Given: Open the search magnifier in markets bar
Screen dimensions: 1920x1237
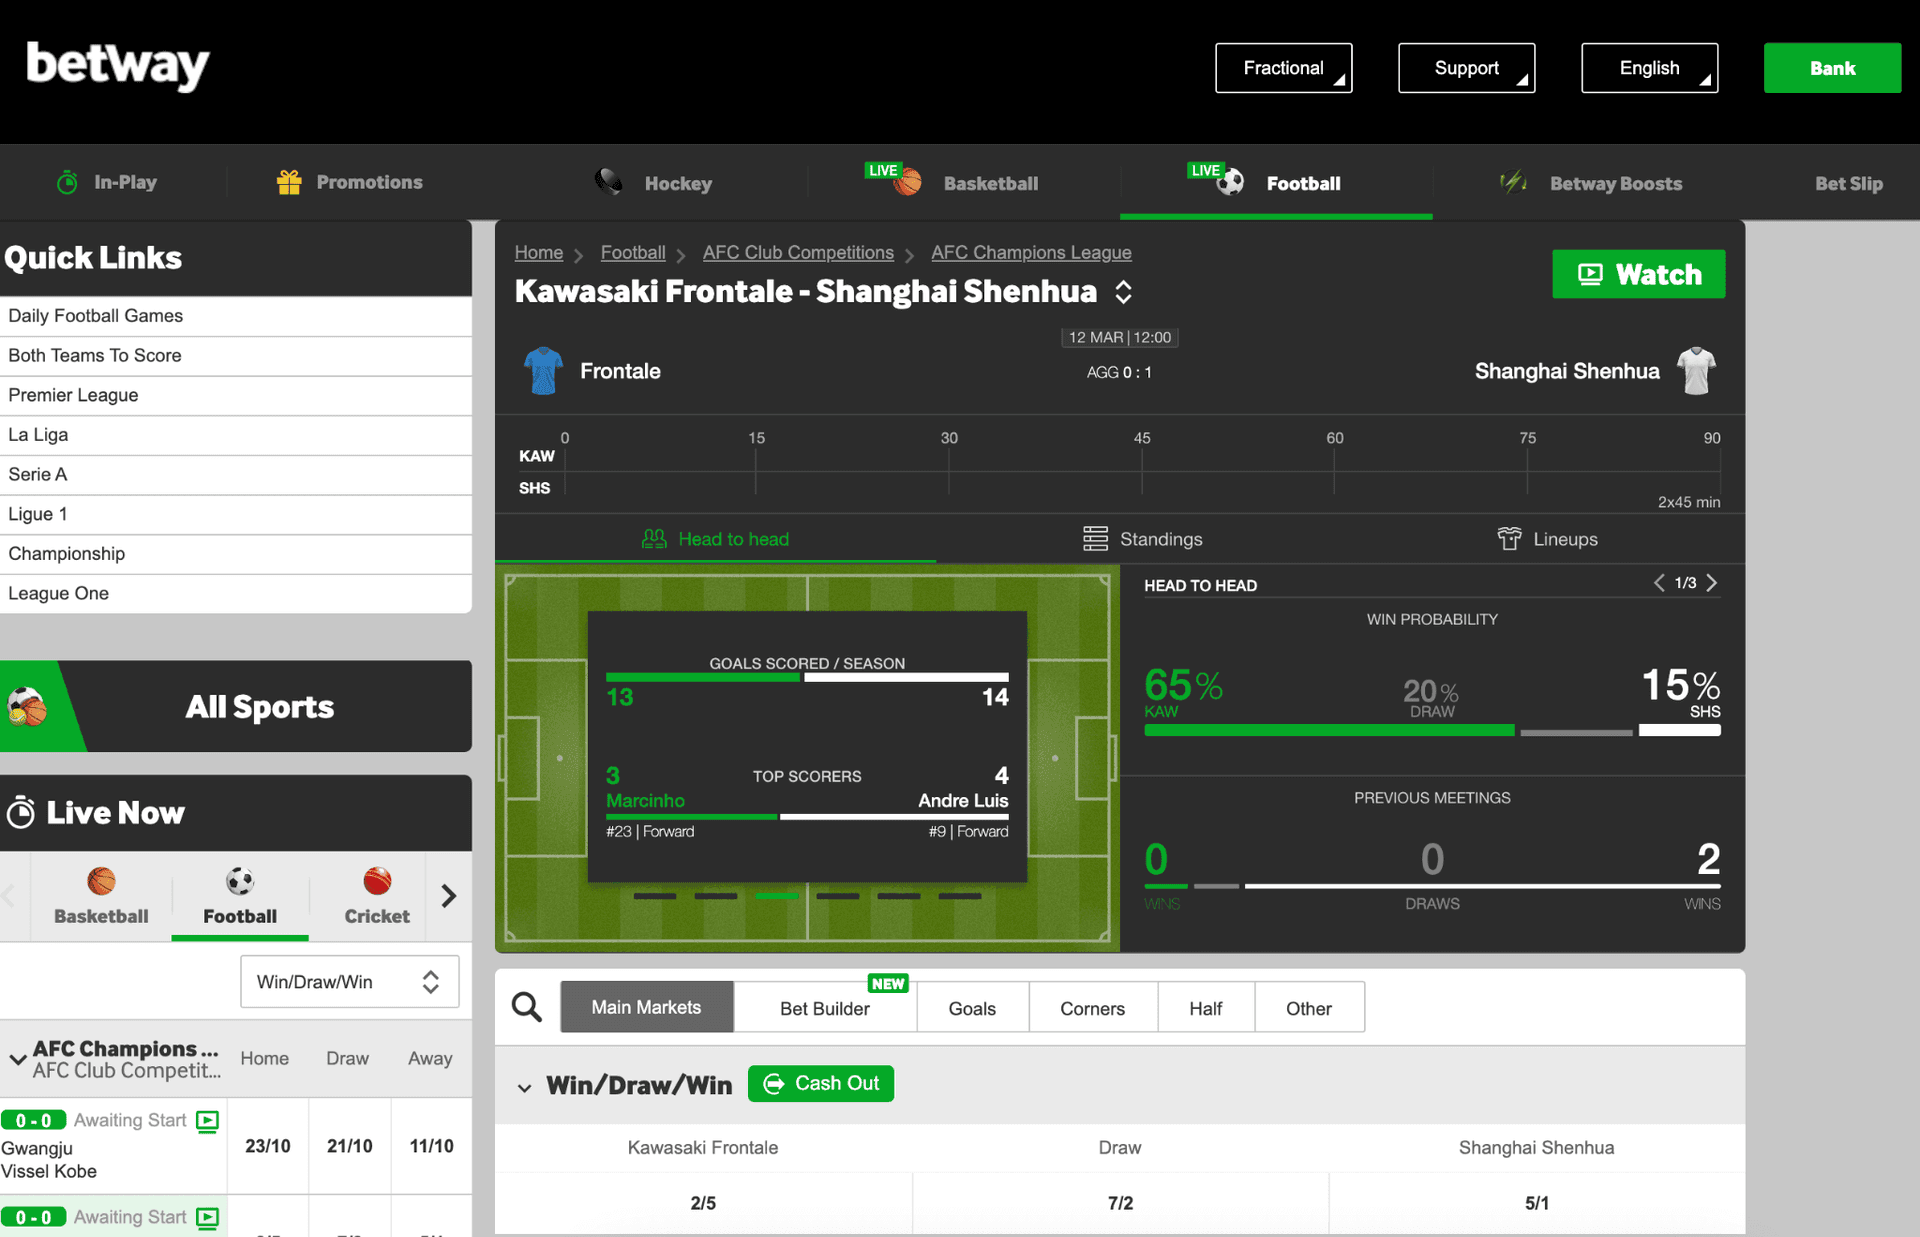Looking at the screenshot, I should (526, 1007).
